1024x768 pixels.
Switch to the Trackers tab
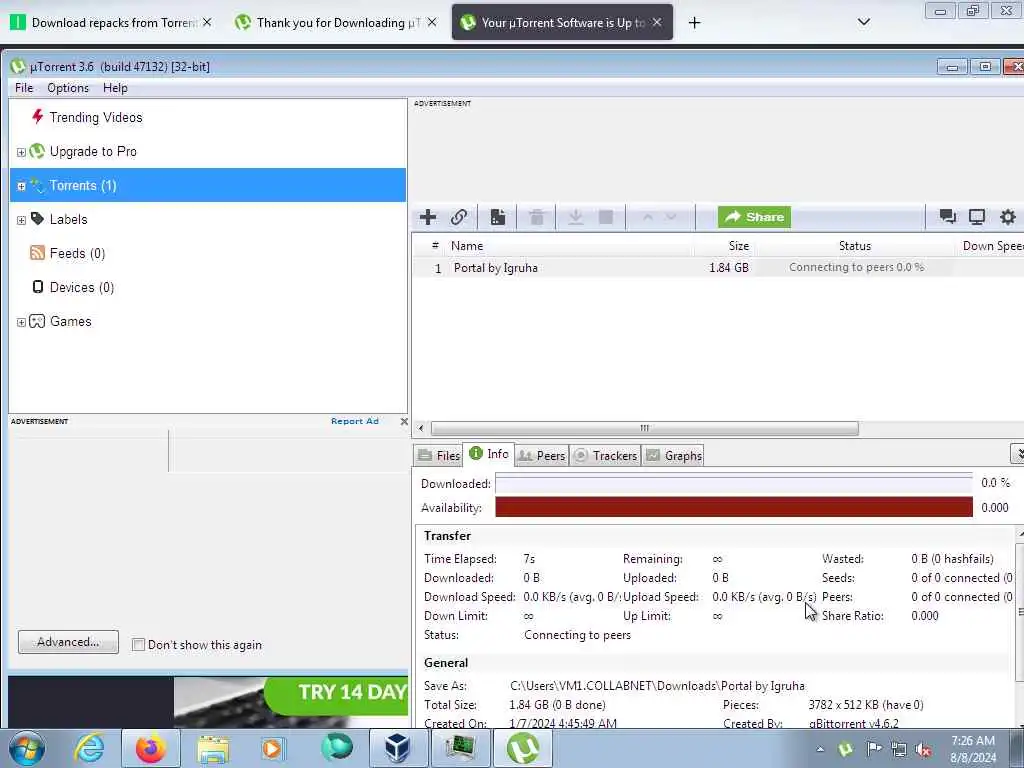click(605, 456)
